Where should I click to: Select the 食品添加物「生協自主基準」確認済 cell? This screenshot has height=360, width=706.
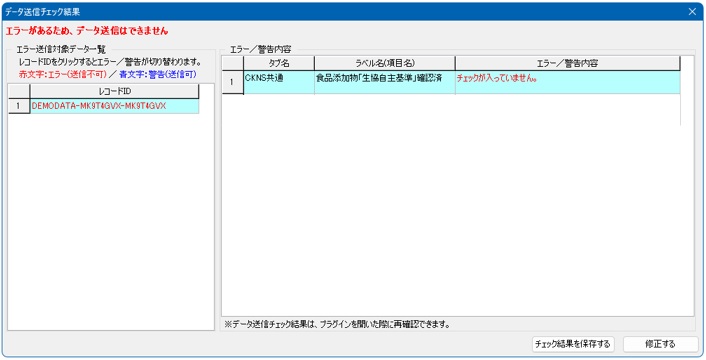coord(385,82)
